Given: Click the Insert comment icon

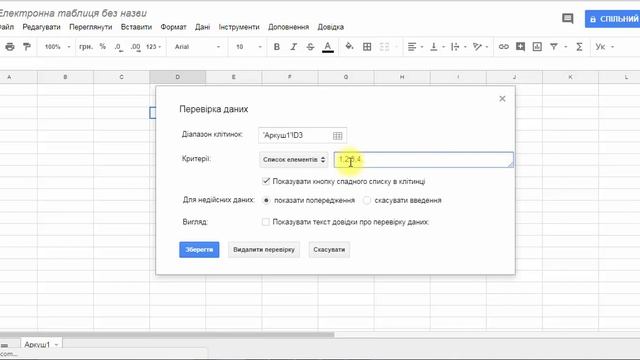Looking at the screenshot, I should (520, 47).
